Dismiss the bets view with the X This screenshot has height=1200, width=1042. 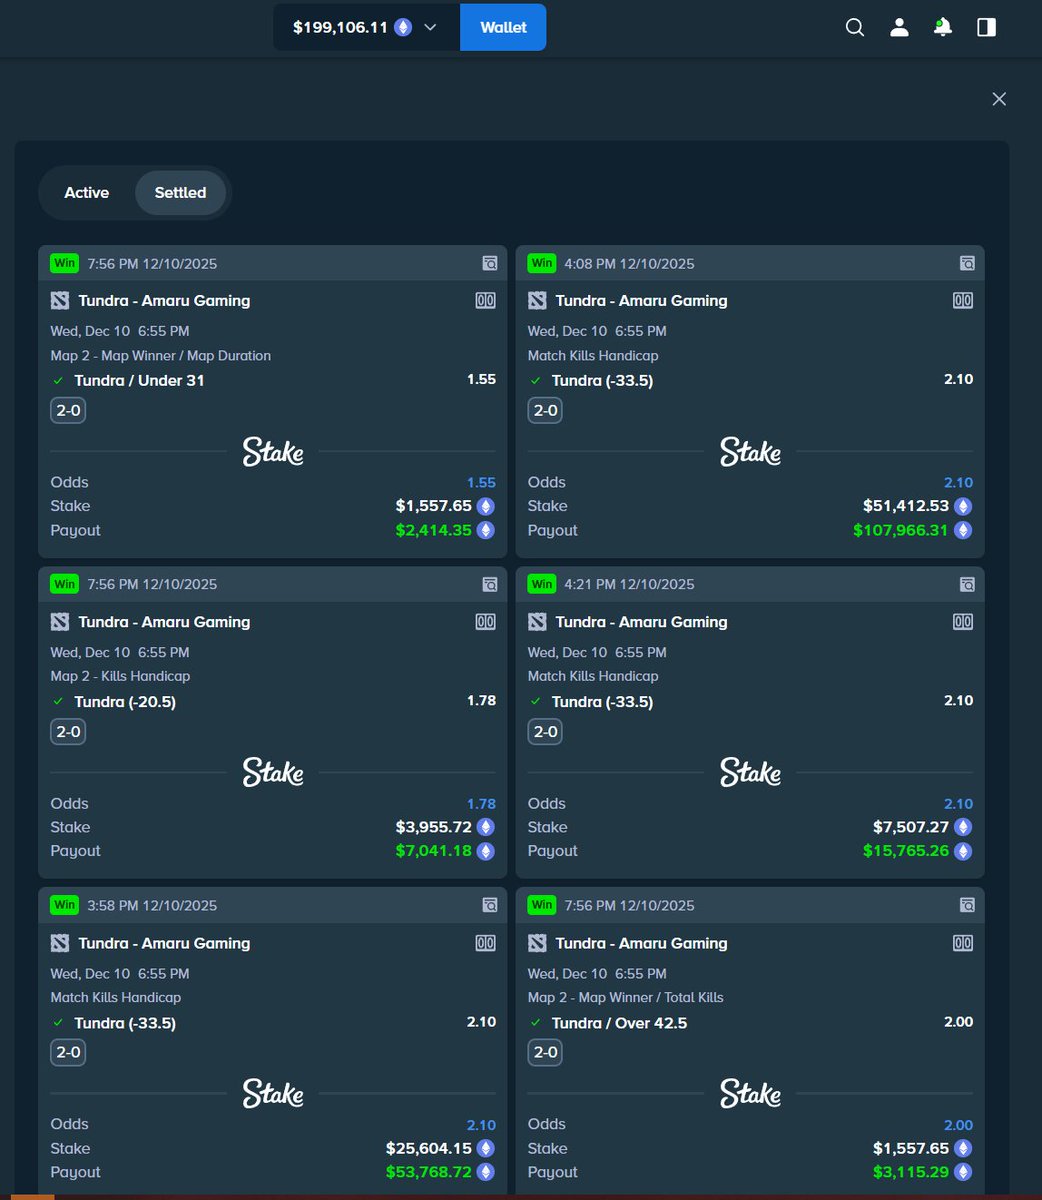(x=999, y=98)
